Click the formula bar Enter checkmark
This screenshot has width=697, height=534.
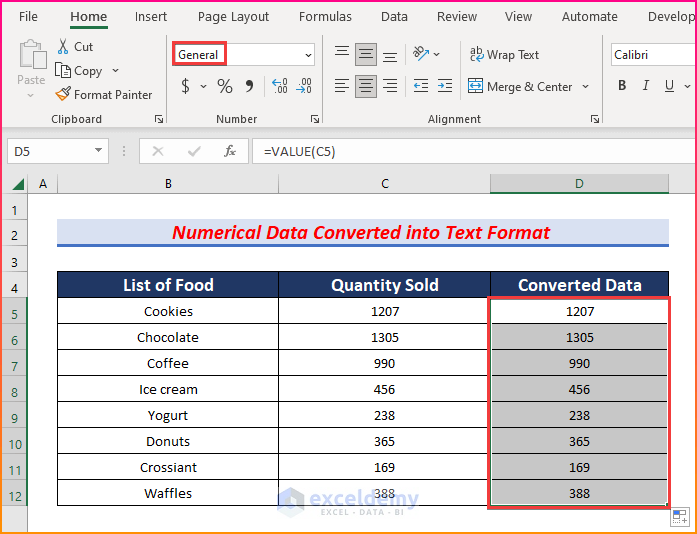coord(194,151)
